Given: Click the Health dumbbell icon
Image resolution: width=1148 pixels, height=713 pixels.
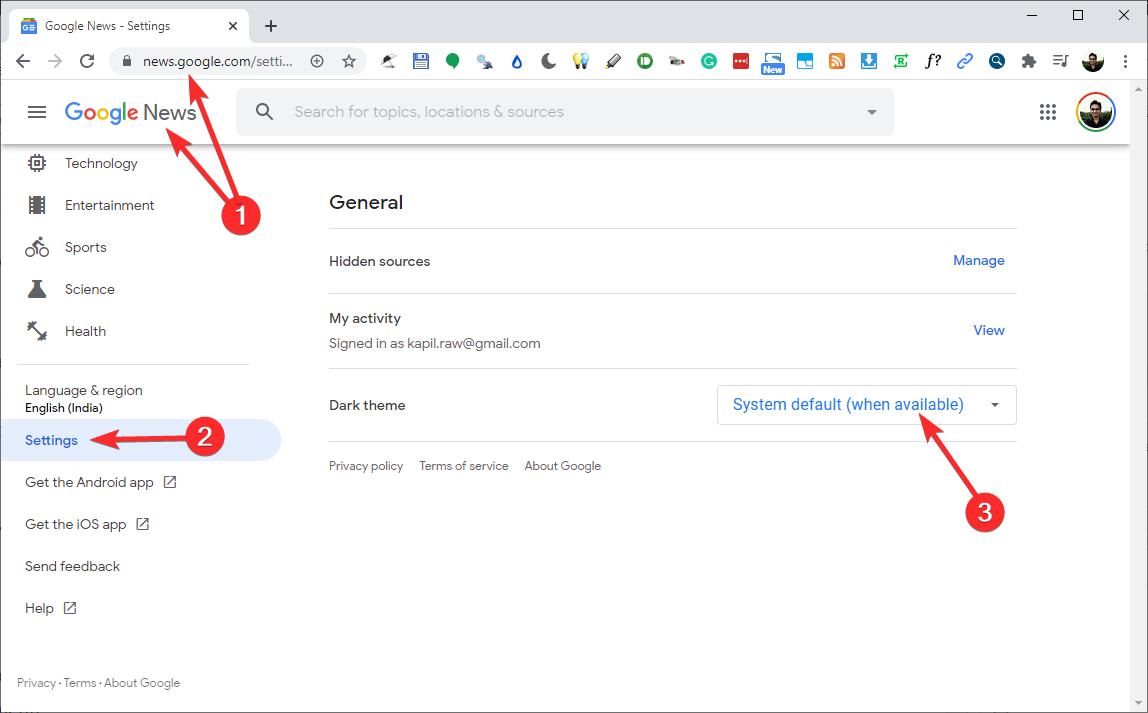Looking at the screenshot, I should tap(37, 331).
